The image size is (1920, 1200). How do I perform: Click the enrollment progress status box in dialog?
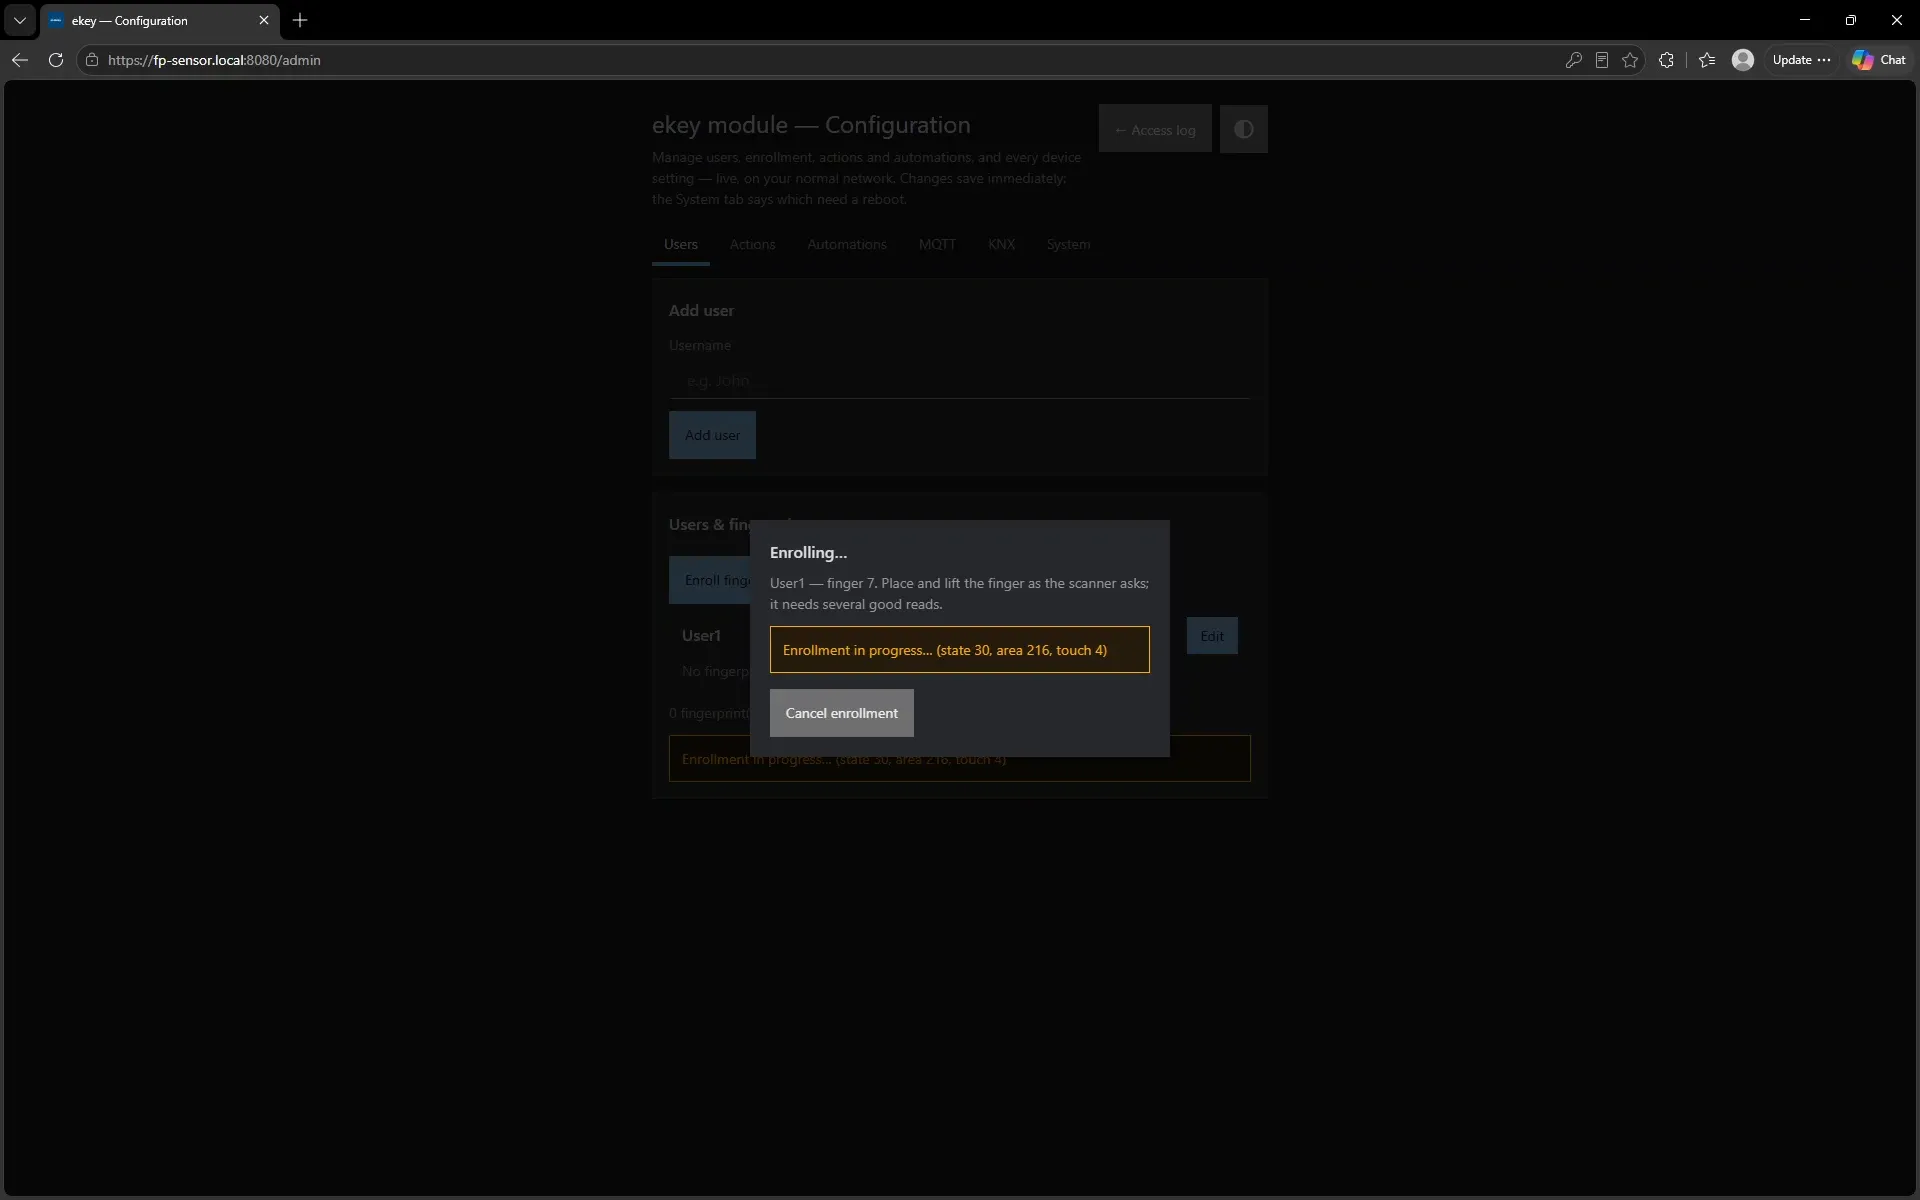(959, 650)
